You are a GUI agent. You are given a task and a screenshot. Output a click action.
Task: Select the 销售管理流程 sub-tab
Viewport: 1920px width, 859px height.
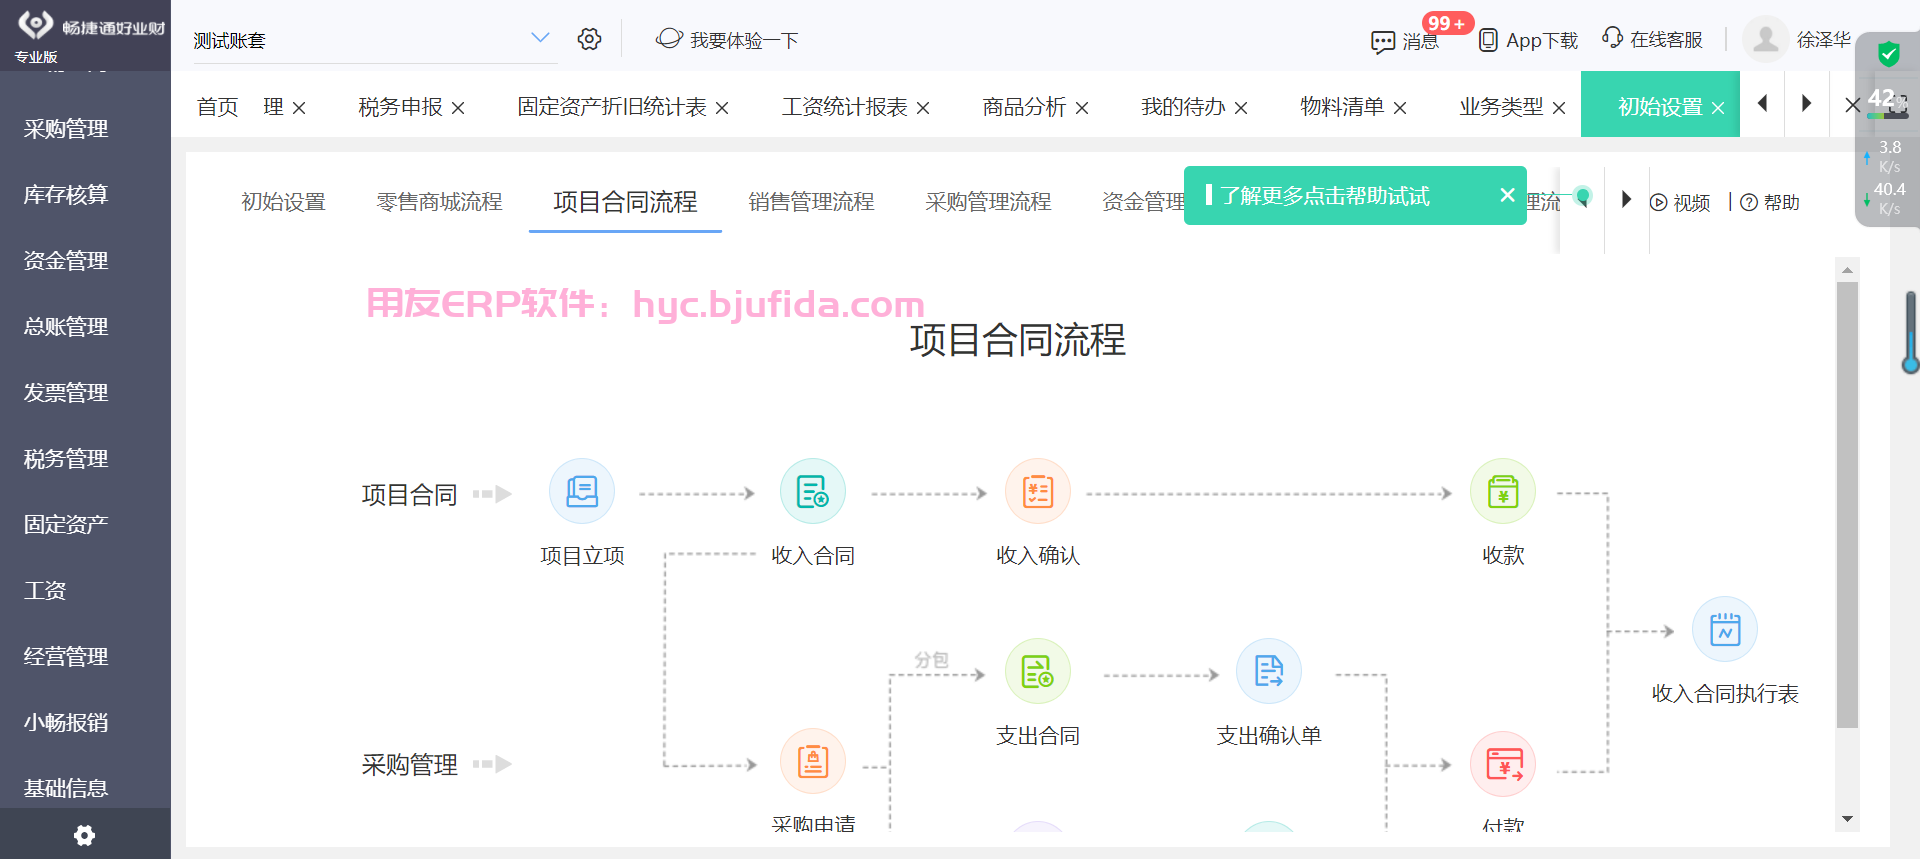coord(811,202)
